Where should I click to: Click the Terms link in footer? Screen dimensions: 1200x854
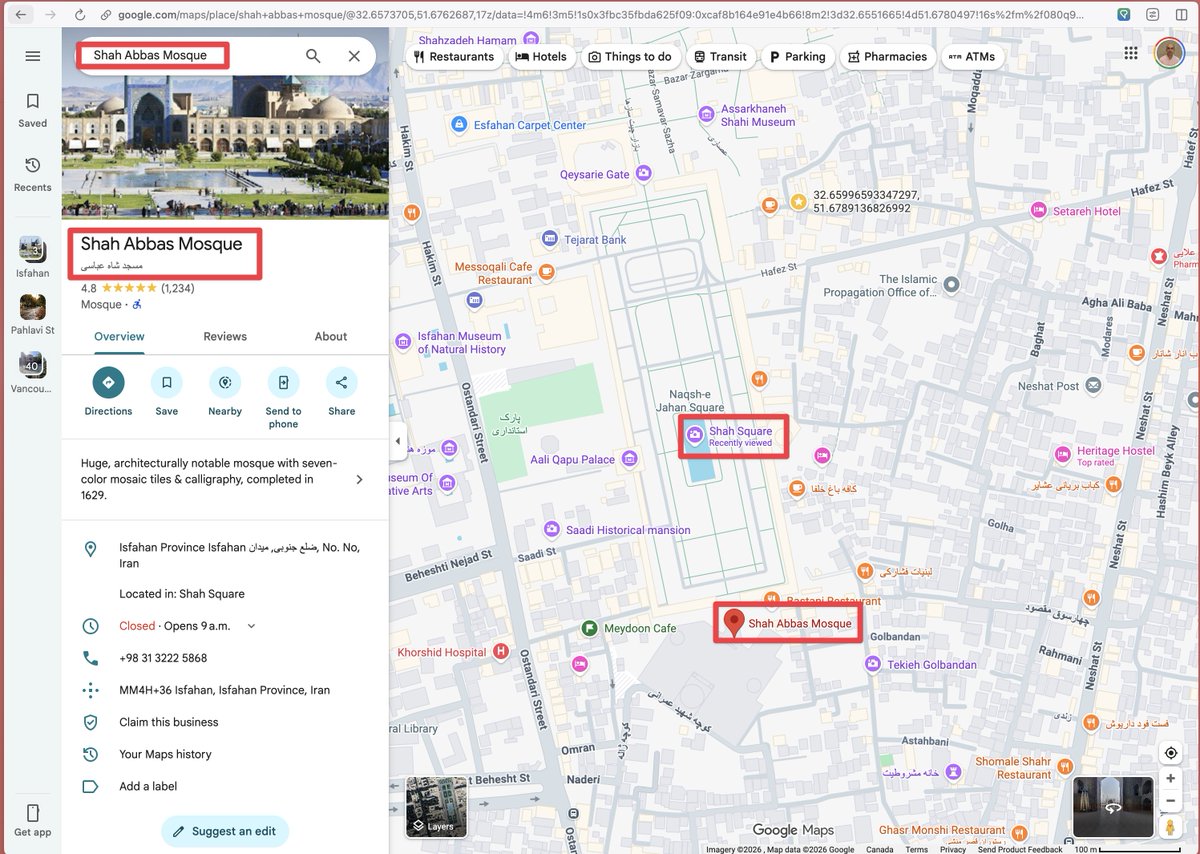point(916,850)
